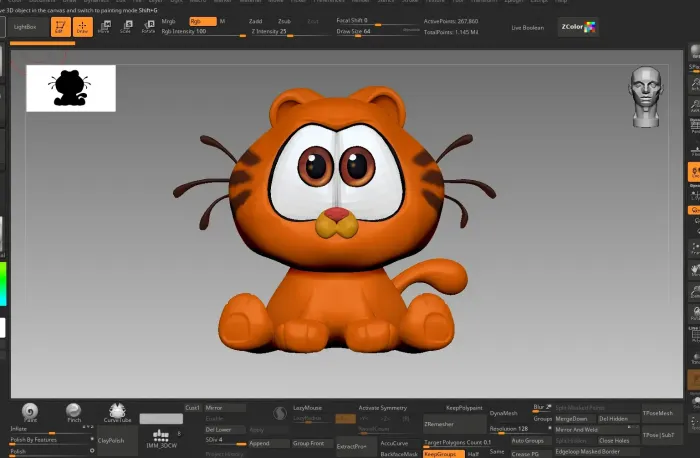This screenshot has width=700, height=458.
Task: Toggle AccuCurve option
Action: point(394,443)
